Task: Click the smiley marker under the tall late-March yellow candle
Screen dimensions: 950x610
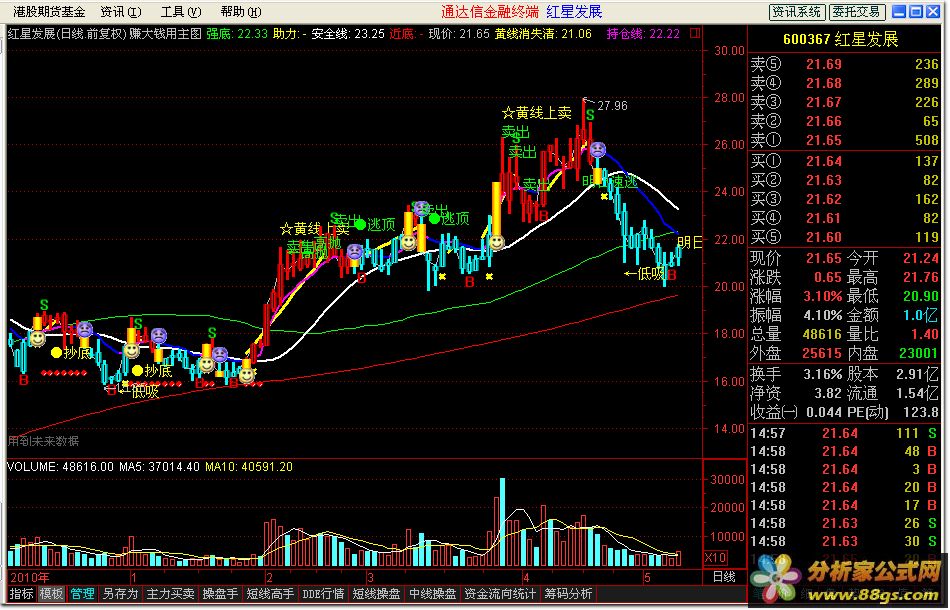Action: (496, 243)
